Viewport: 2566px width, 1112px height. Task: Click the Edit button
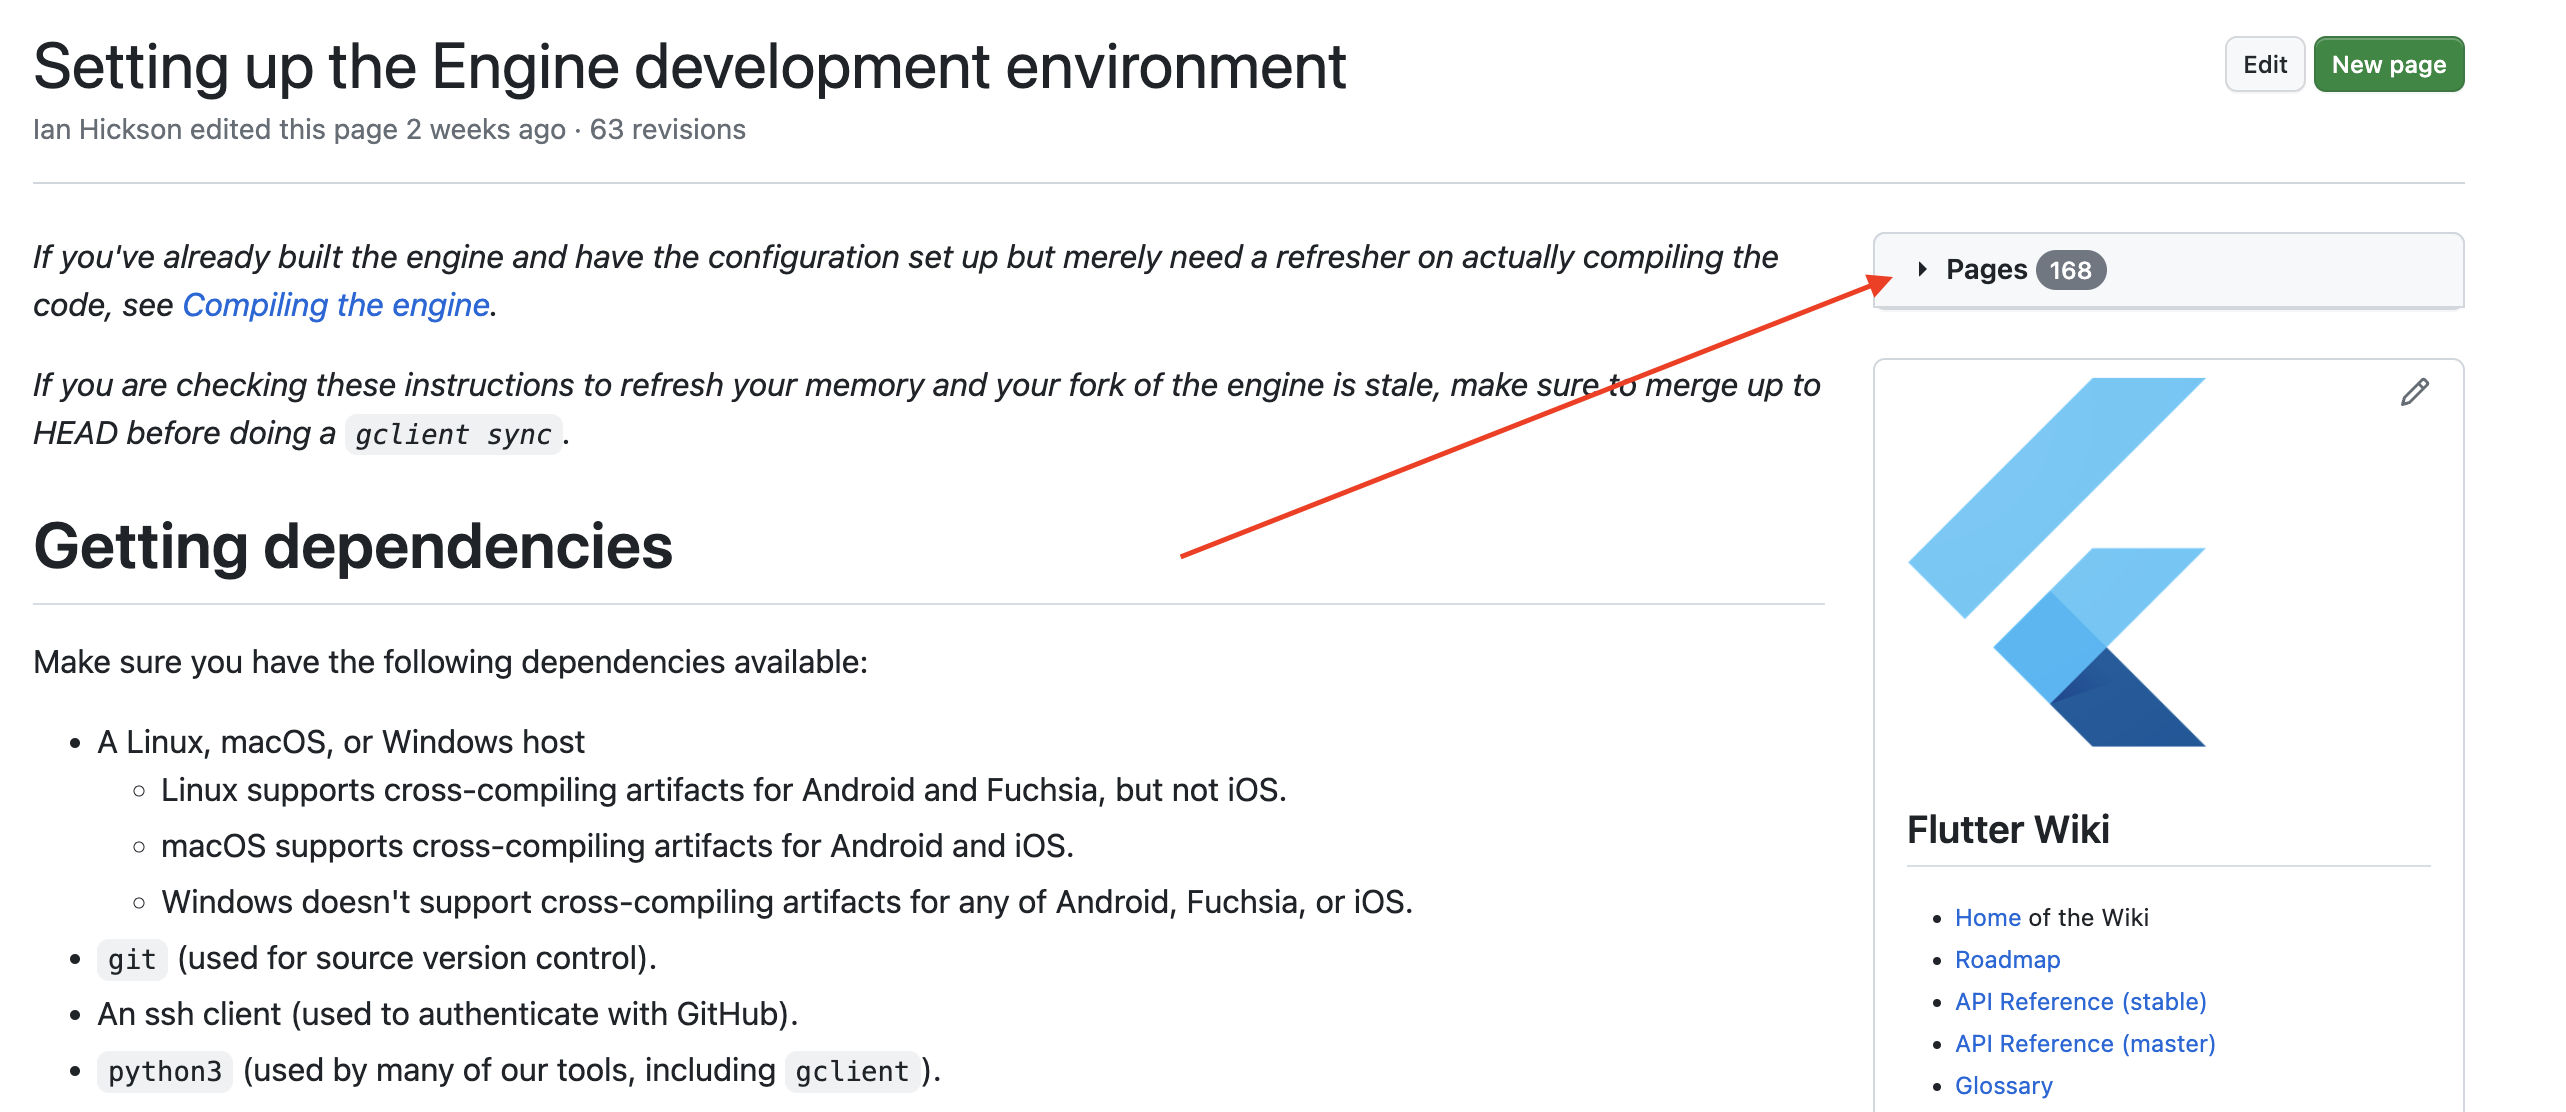[x=2264, y=63]
